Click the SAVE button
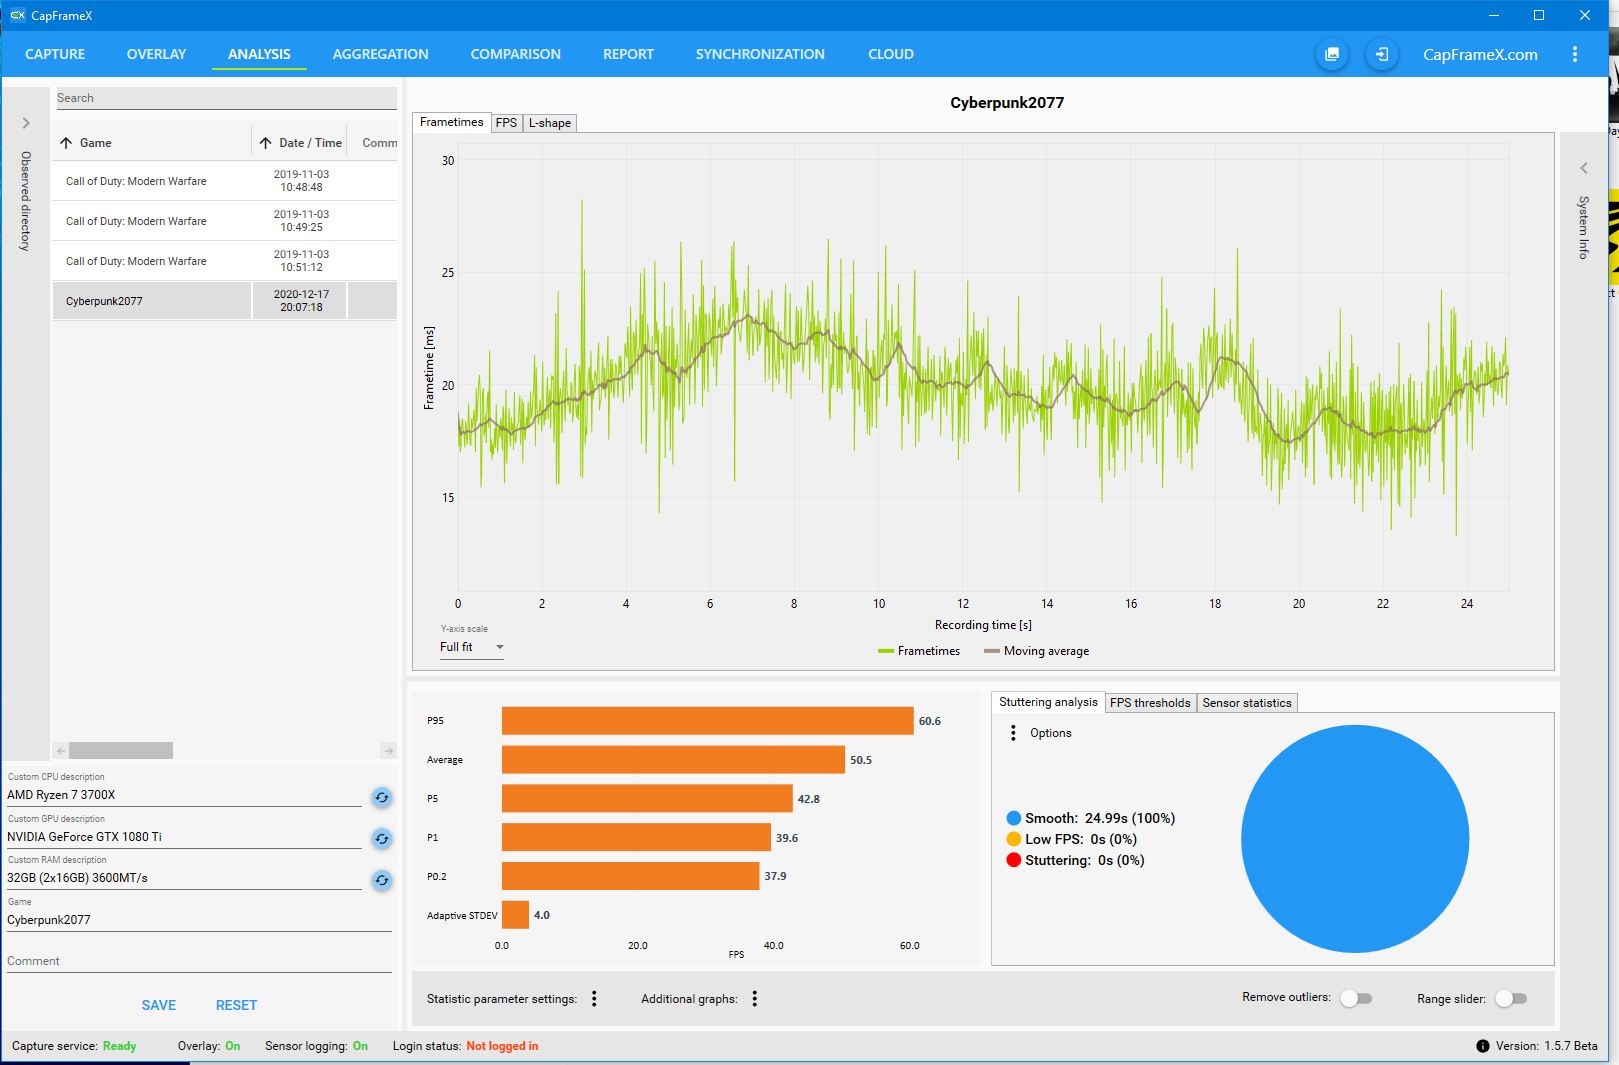Screen dimensions: 1619x1065 click(x=158, y=1005)
